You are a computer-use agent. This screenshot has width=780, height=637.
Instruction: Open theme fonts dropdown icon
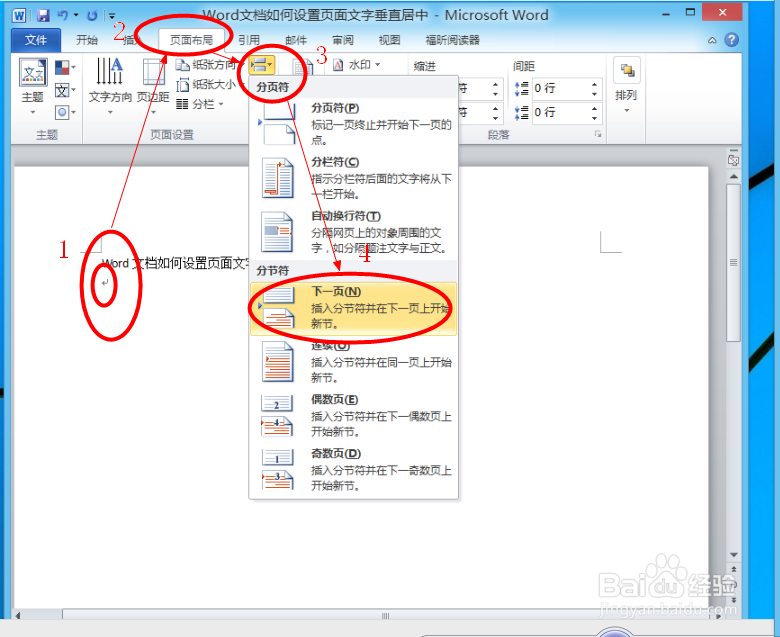coord(65,91)
